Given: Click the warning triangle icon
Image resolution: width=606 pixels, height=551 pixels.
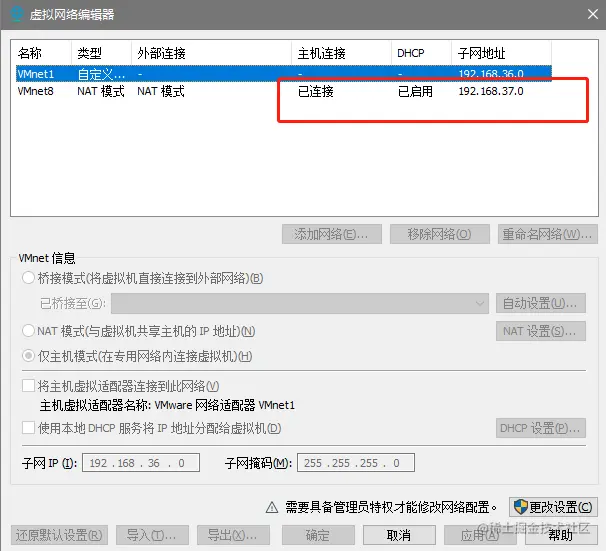Looking at the screenshot, I should tap(272, 507).
